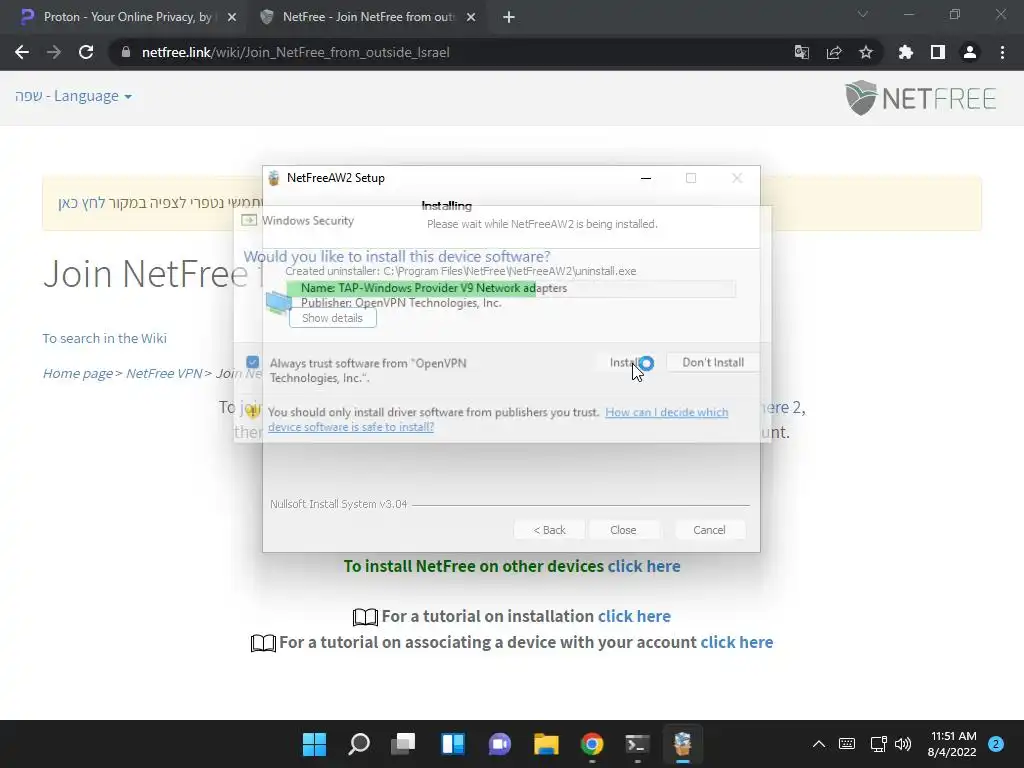Click the Close button in setup
The image size is (1024, 768).
pos(623,530)
